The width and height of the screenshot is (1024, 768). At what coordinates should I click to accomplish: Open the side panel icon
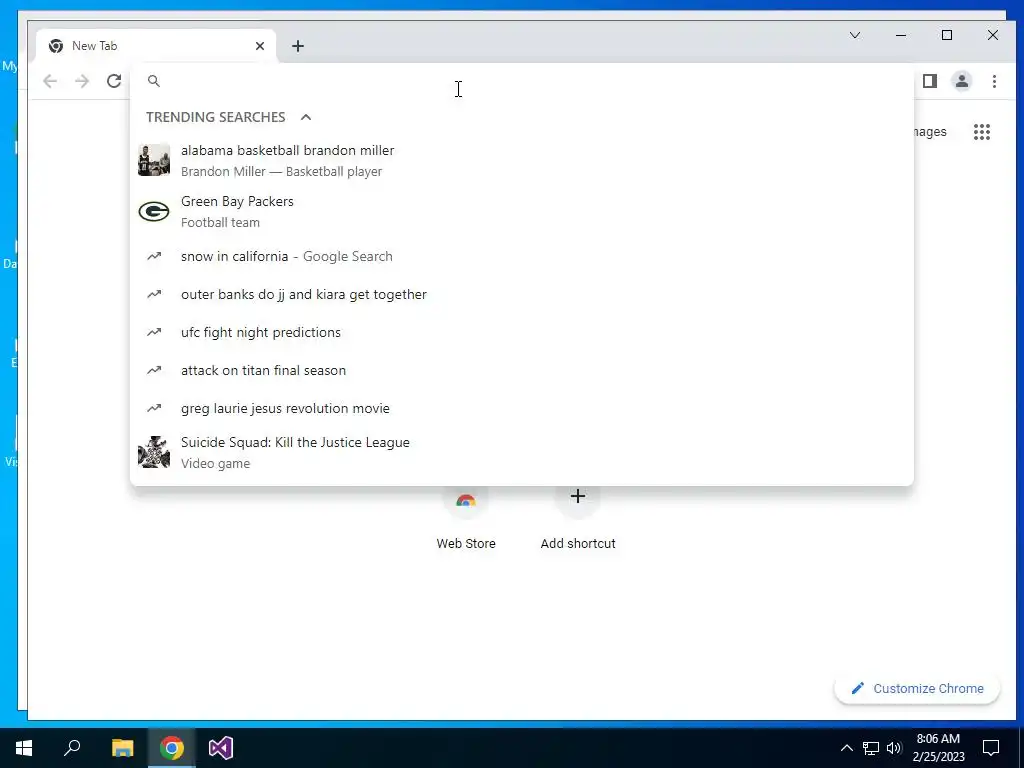(x=930, y=81)
